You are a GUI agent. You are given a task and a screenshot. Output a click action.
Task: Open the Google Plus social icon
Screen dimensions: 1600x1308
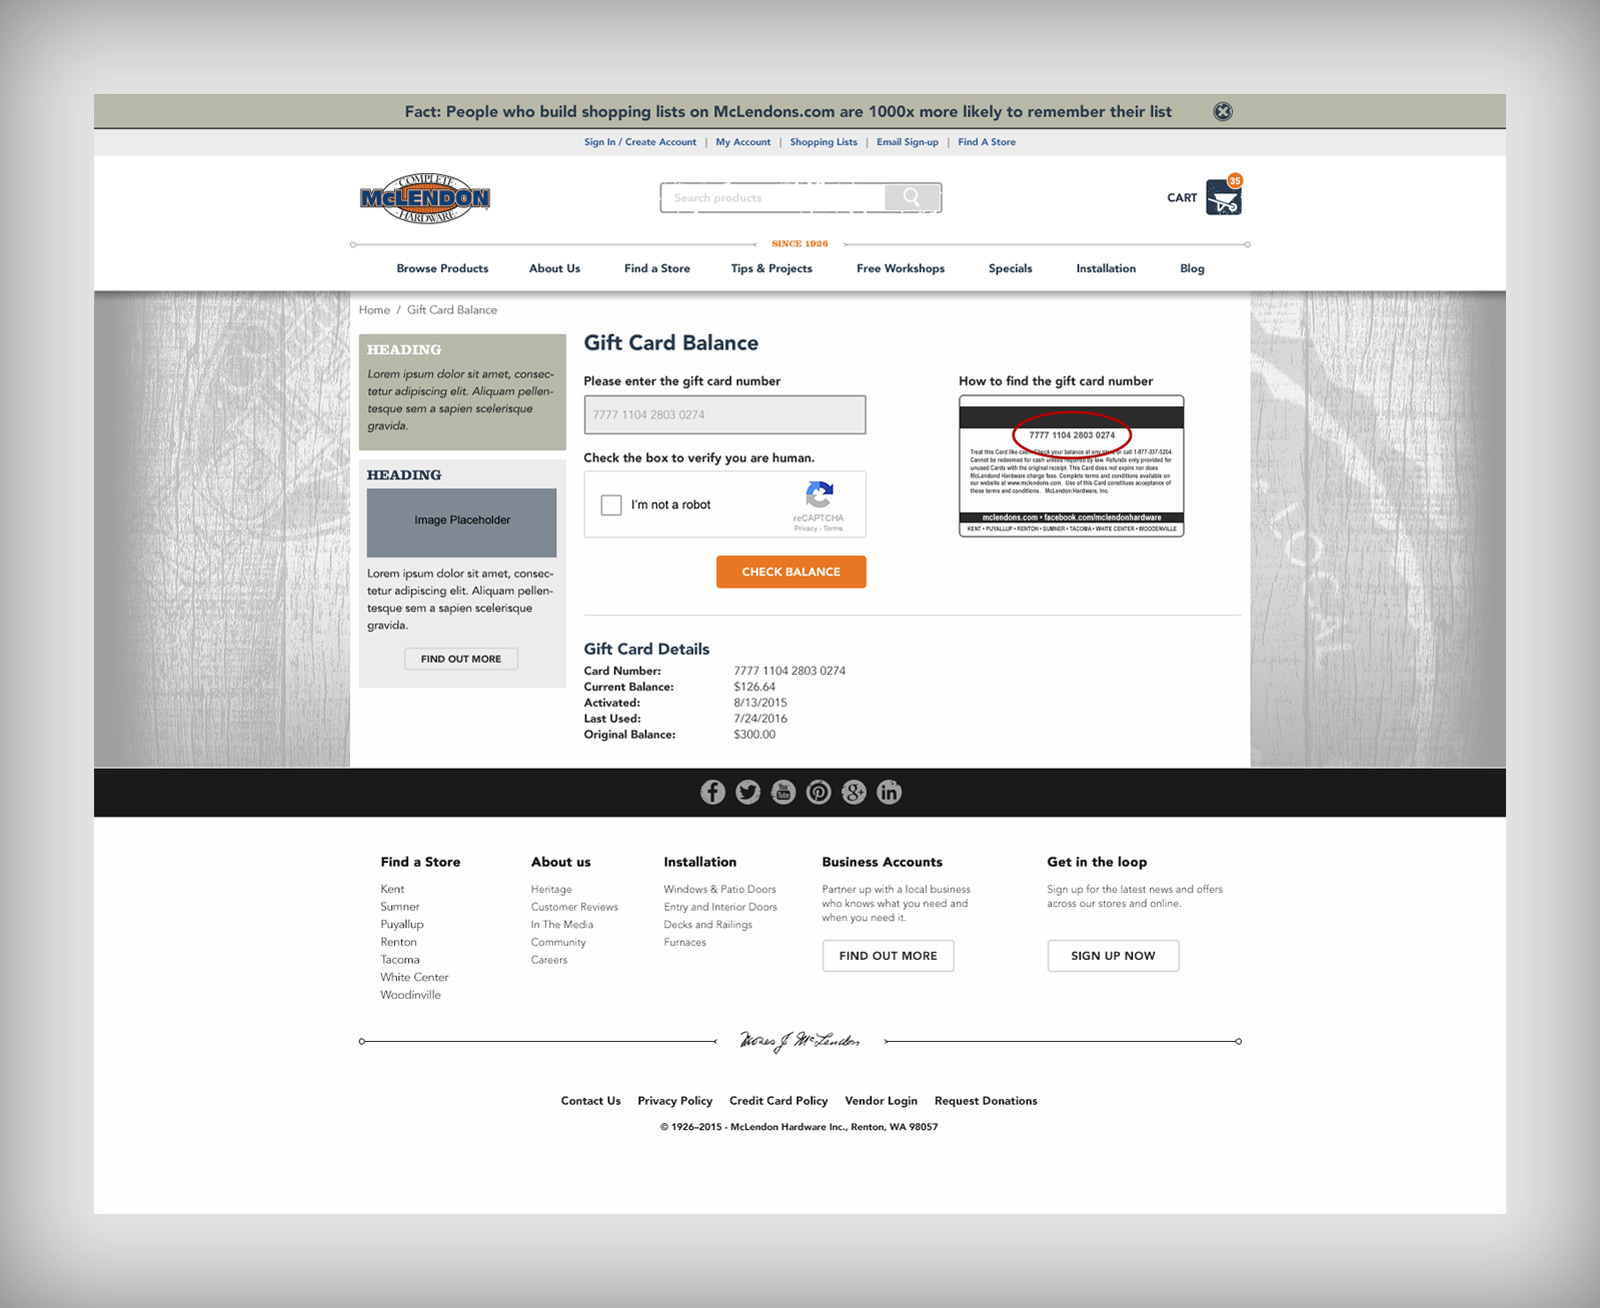tap(854, 792)
